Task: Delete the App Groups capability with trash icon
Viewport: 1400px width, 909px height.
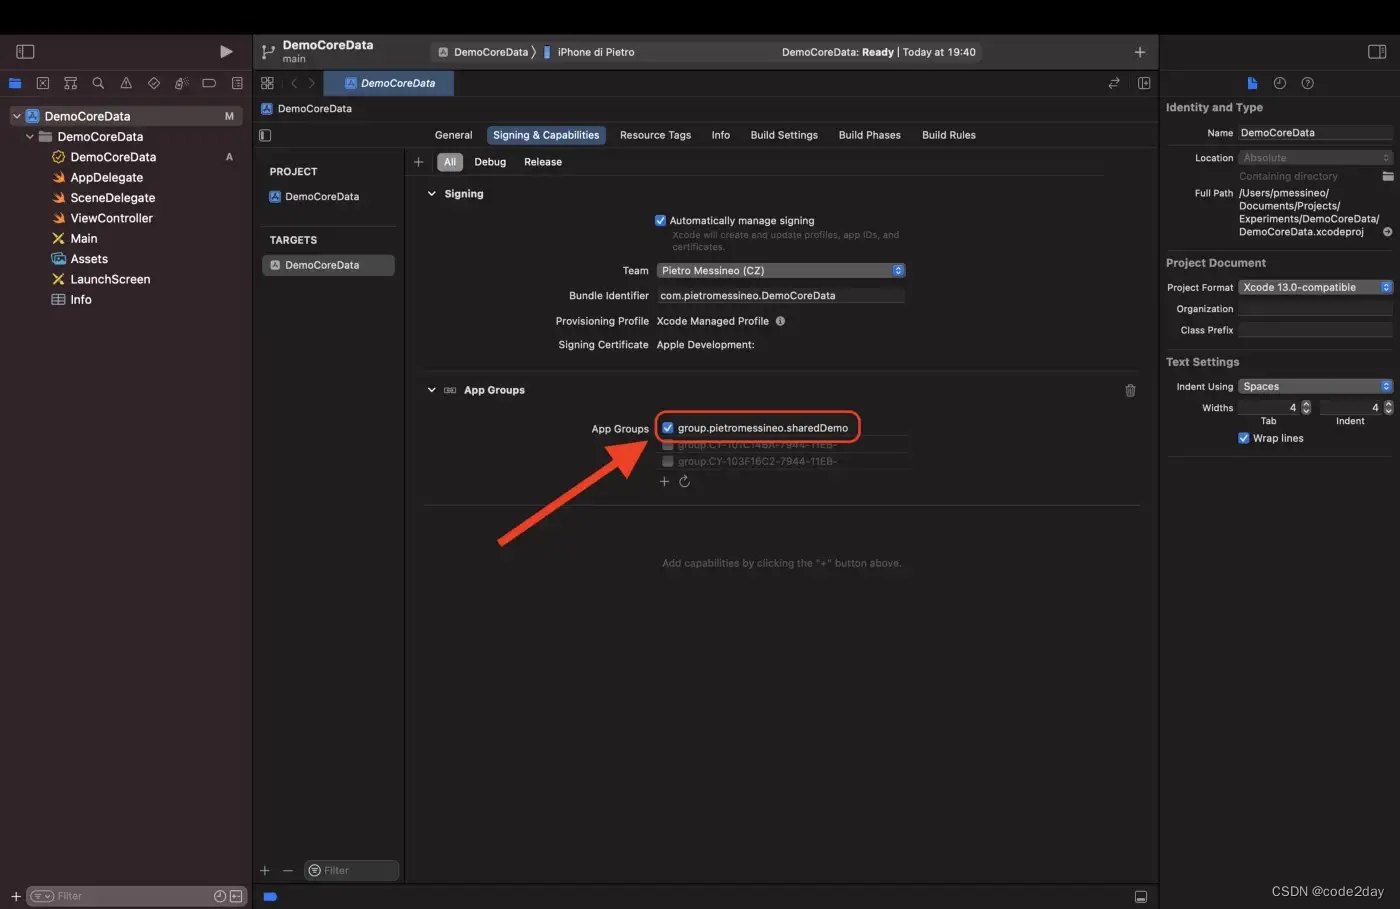Action: click(x=1130, y=390)
